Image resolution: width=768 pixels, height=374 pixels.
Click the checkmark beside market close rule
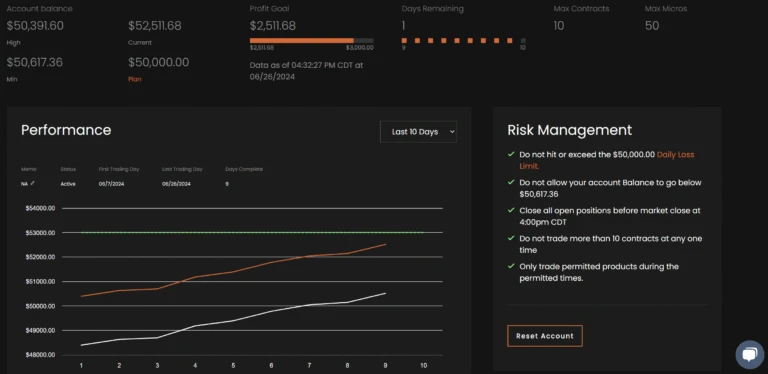point(511,210)
